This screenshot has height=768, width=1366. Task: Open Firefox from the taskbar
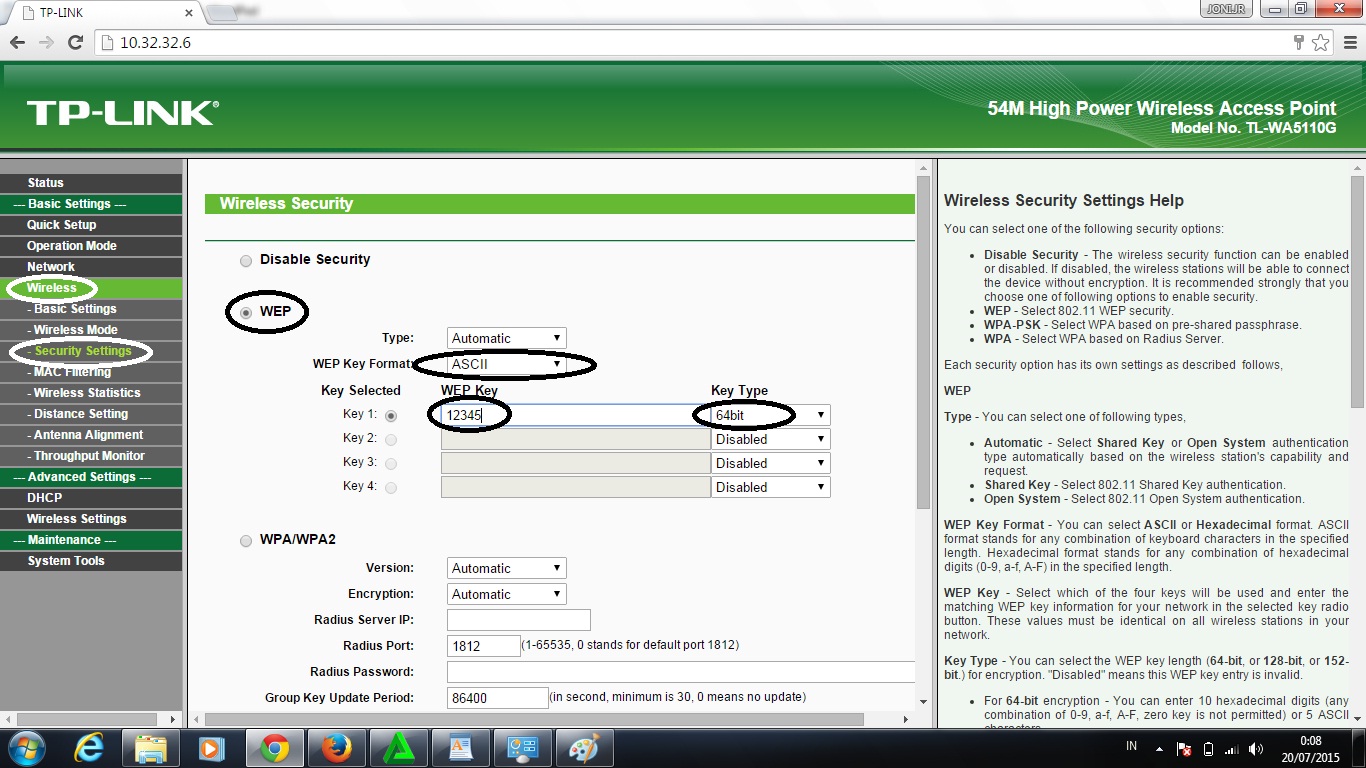point(336,748)
